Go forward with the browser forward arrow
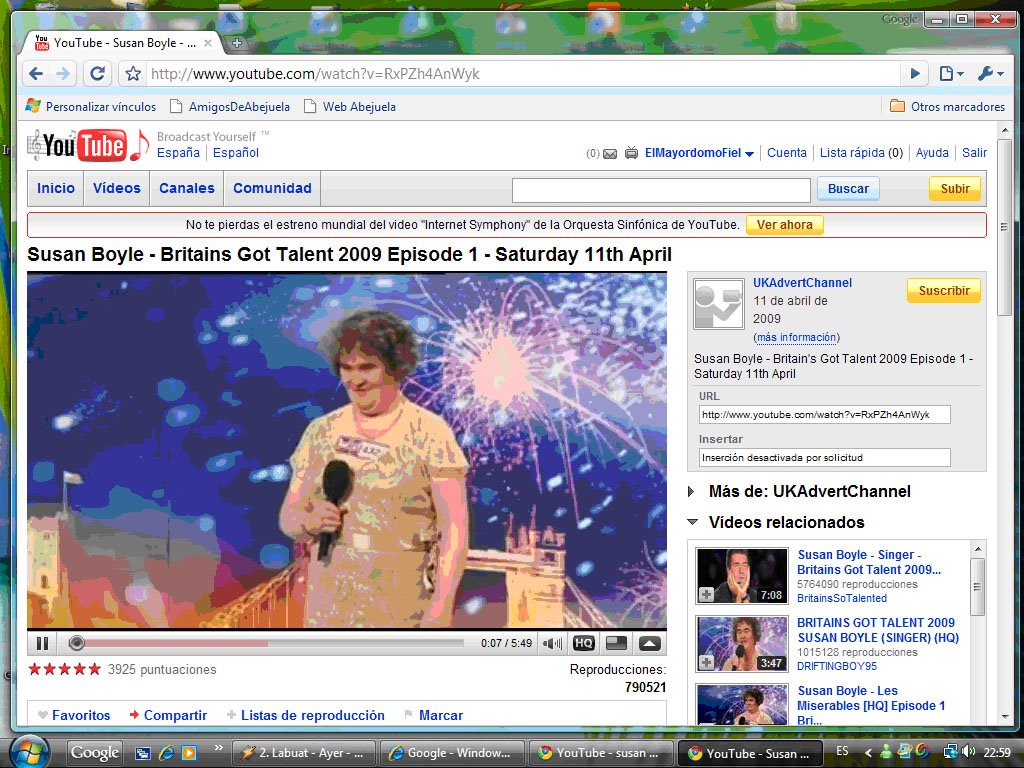Viewport: 1024px width, 768px height. [63, 74]
